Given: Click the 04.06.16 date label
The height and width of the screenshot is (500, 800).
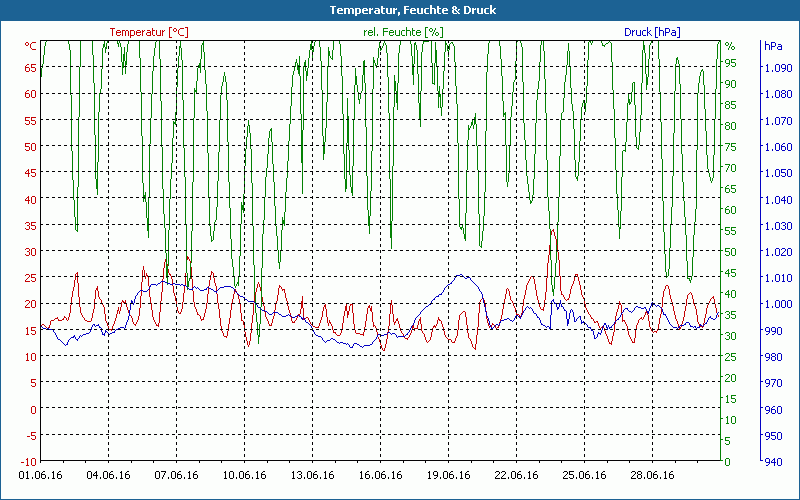Looking at the screenshot, I should coord(109,475).
